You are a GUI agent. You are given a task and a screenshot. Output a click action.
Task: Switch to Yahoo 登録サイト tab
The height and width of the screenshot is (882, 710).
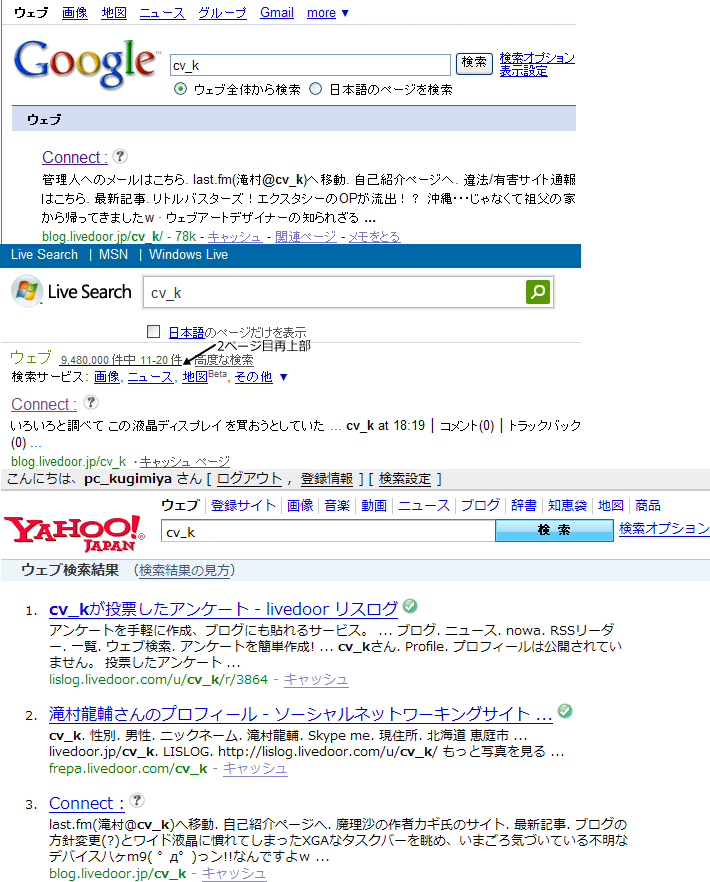[243, 505]
